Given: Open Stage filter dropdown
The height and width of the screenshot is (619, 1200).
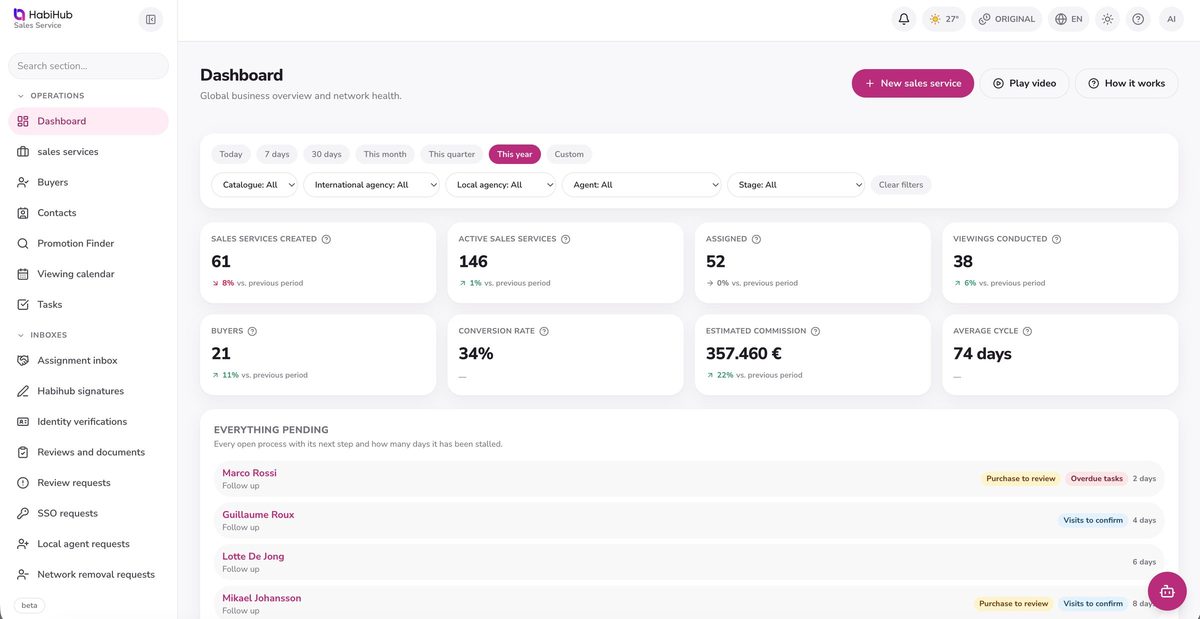Looking at the screenshot, I should pyautogui.click(x=796, y=185).
